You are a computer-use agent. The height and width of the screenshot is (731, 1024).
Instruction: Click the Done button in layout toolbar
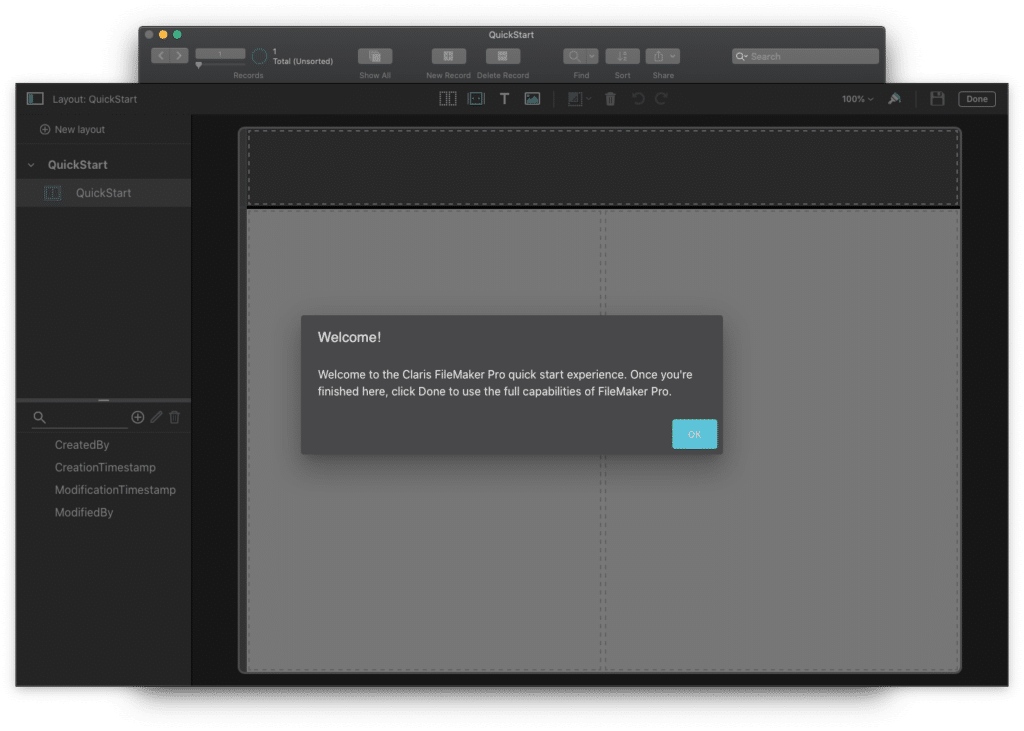[976, 99]
